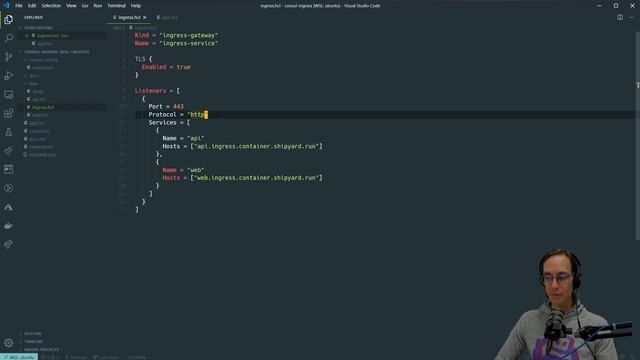Click the Enabled = true line

[166, 67]
